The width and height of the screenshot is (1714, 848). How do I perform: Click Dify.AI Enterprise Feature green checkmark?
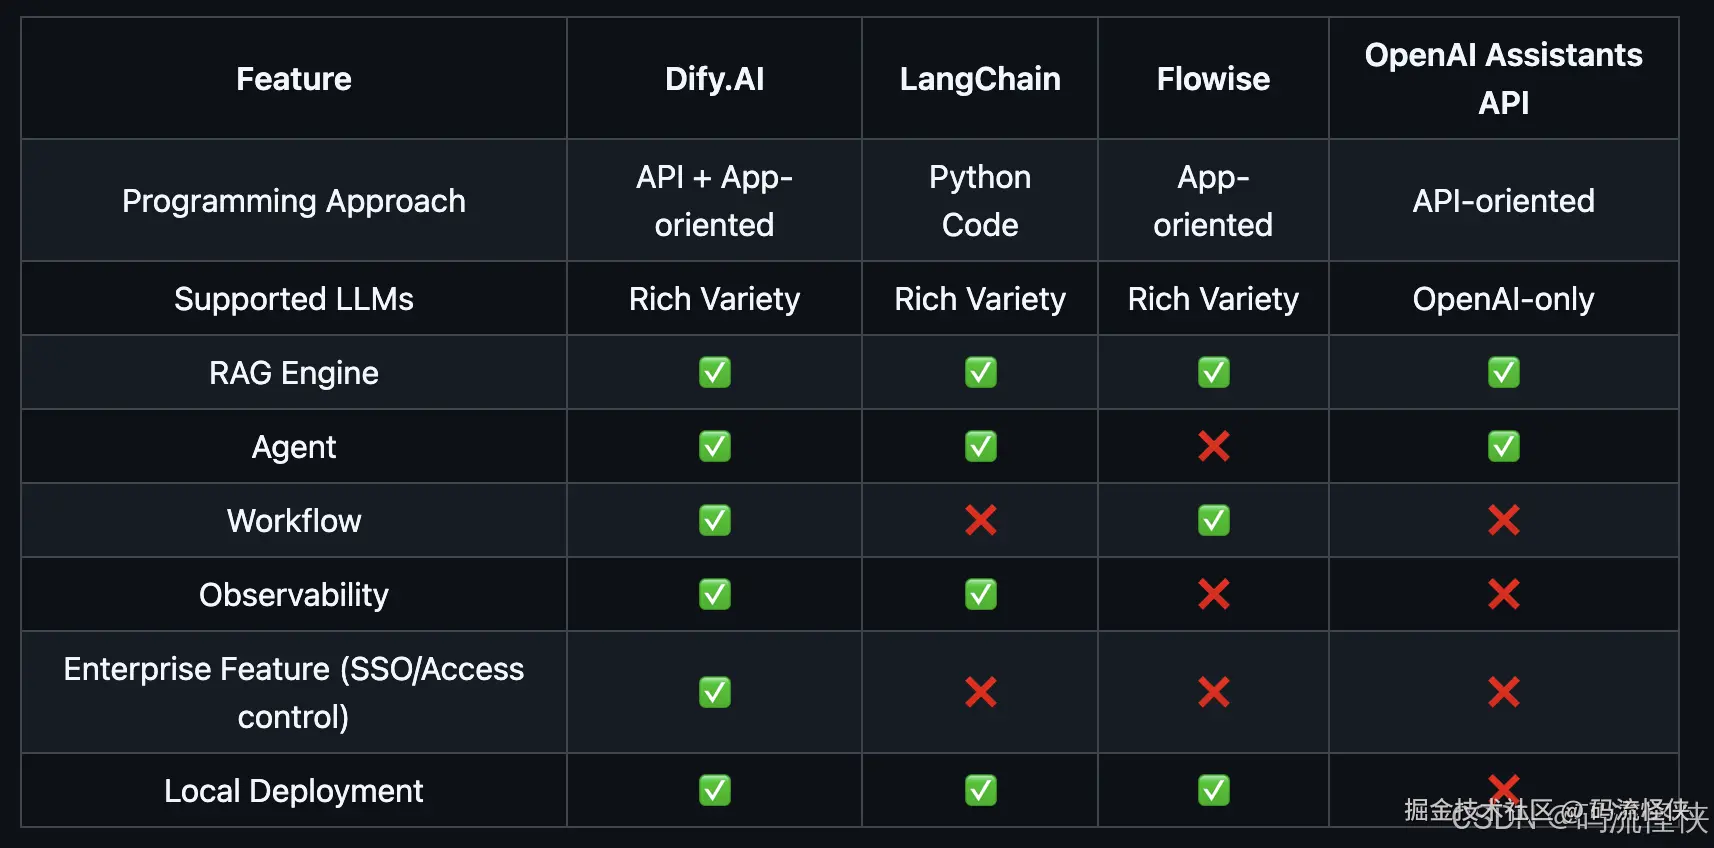[714, 692]
